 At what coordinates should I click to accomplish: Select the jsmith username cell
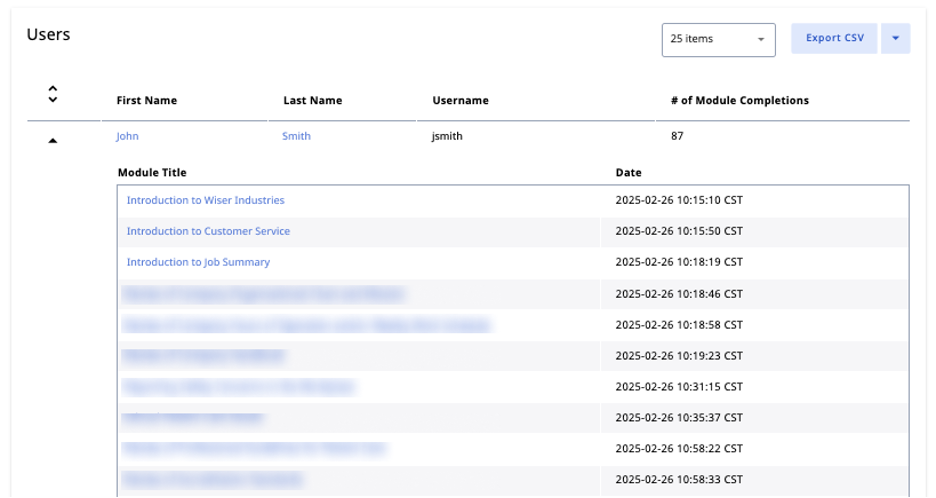(447, 136)
